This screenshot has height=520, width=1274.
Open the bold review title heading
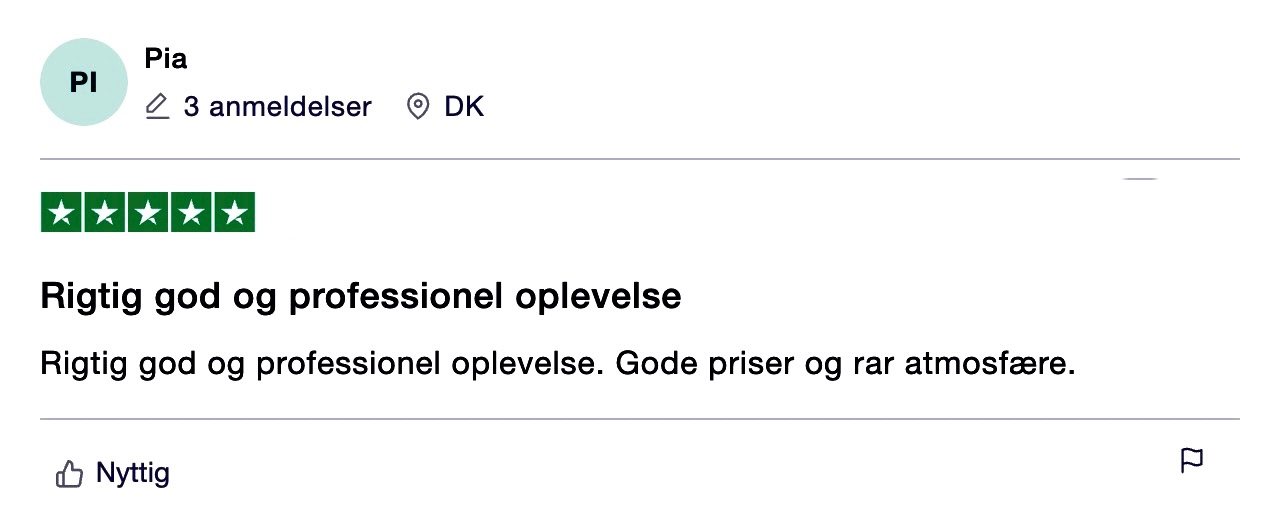360,297
